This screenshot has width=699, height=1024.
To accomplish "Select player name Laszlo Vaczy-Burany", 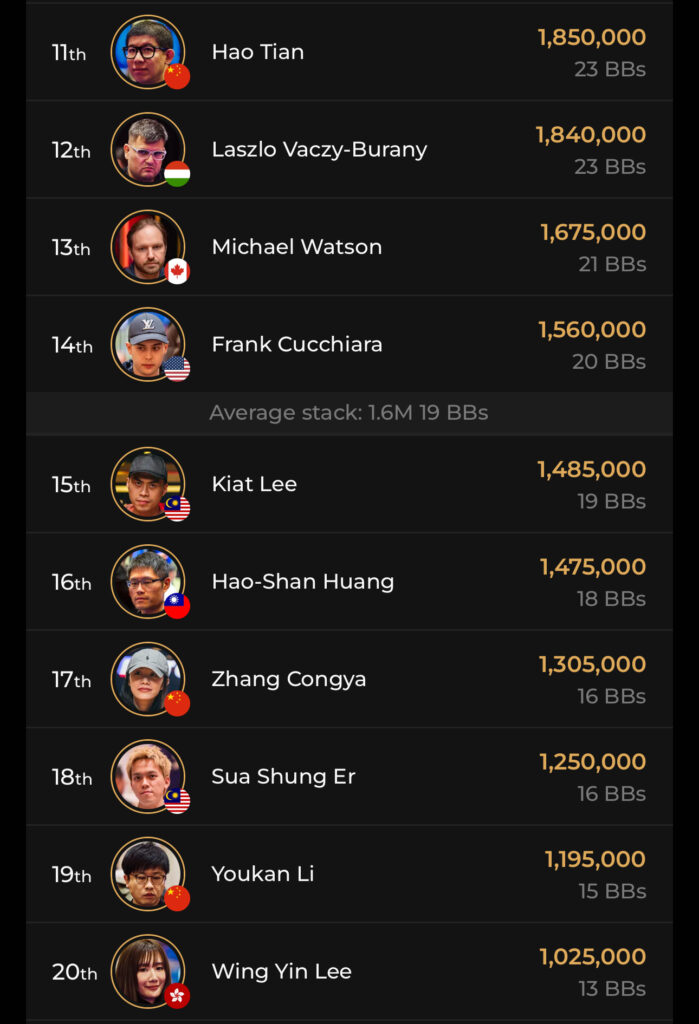I will pos(319,149).
